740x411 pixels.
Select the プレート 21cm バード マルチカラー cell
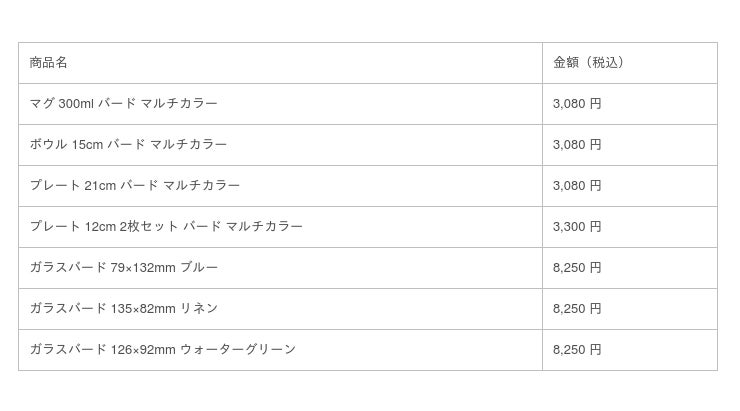pyautogui.click(x=135, y=186)
